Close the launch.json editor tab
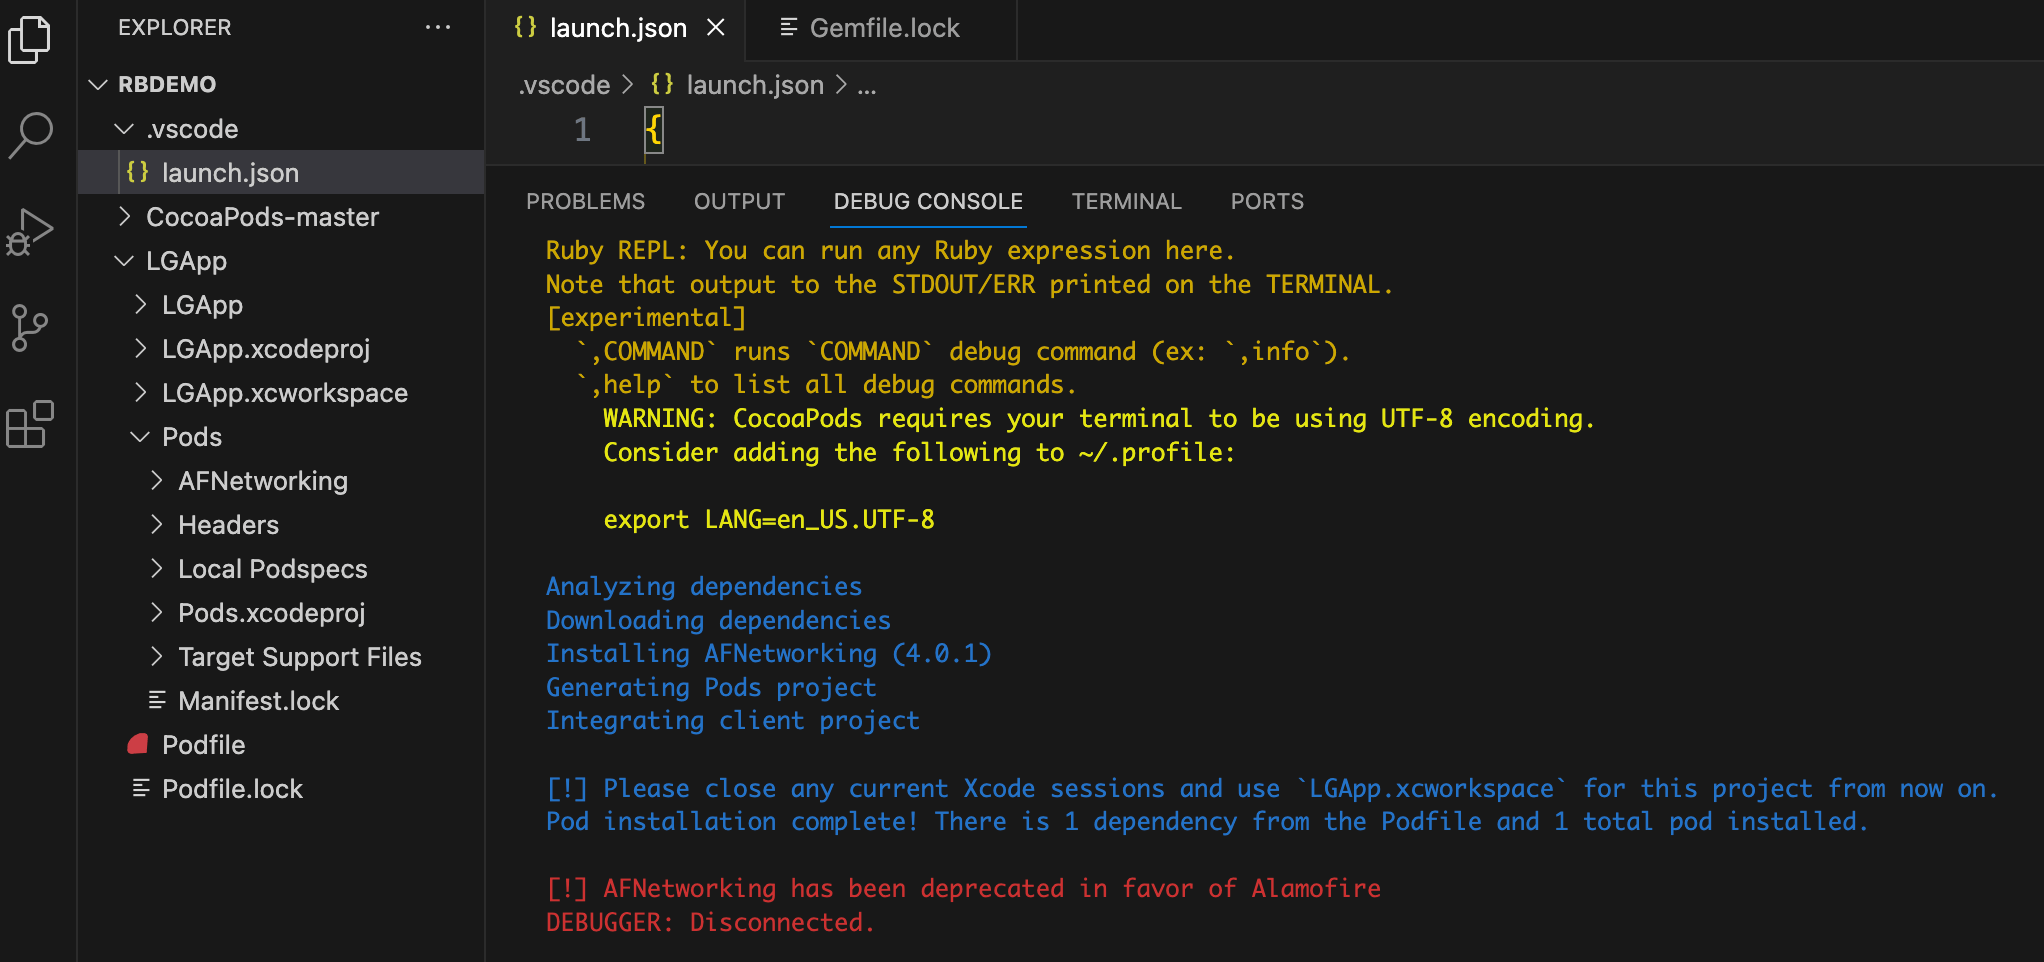 716,28
